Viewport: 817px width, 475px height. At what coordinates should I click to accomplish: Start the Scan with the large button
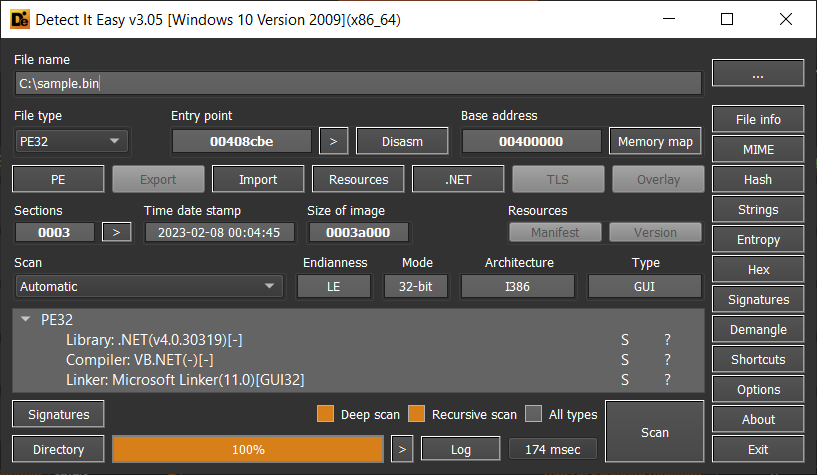(x=654, y=432)
